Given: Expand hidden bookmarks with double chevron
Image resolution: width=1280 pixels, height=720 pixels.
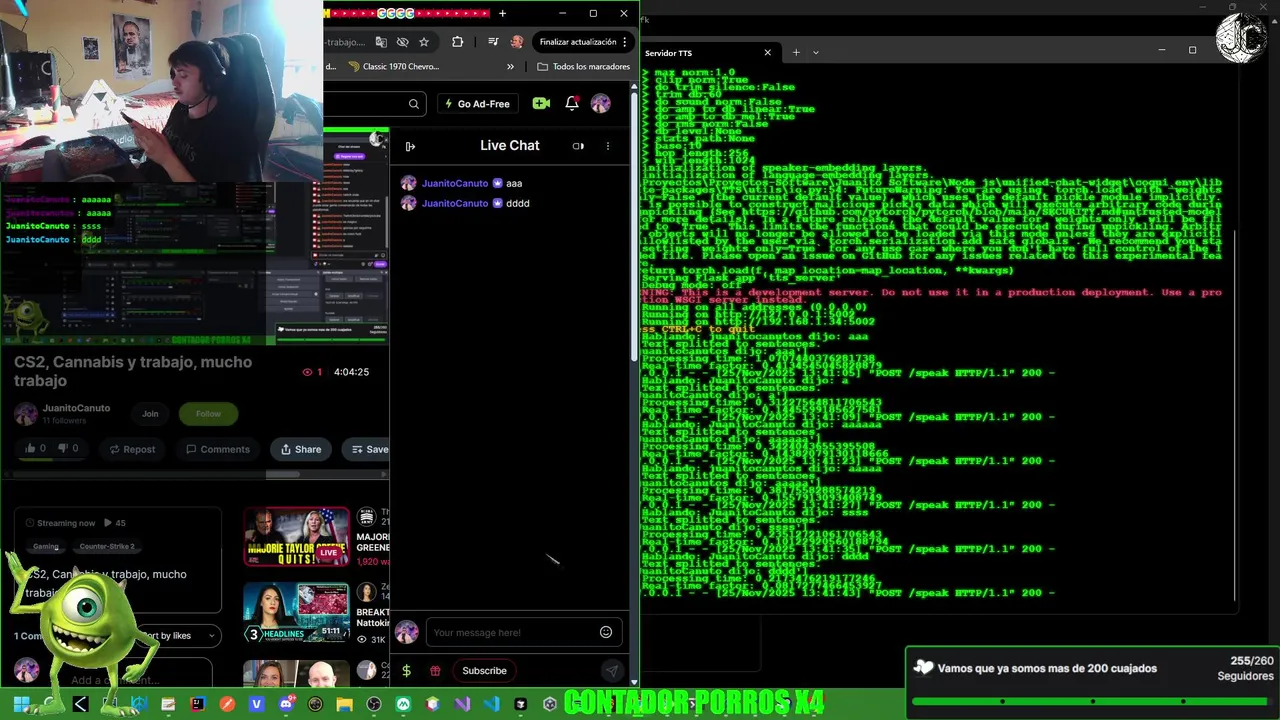Looking at the screenshot, I should (x=510, y=67).
